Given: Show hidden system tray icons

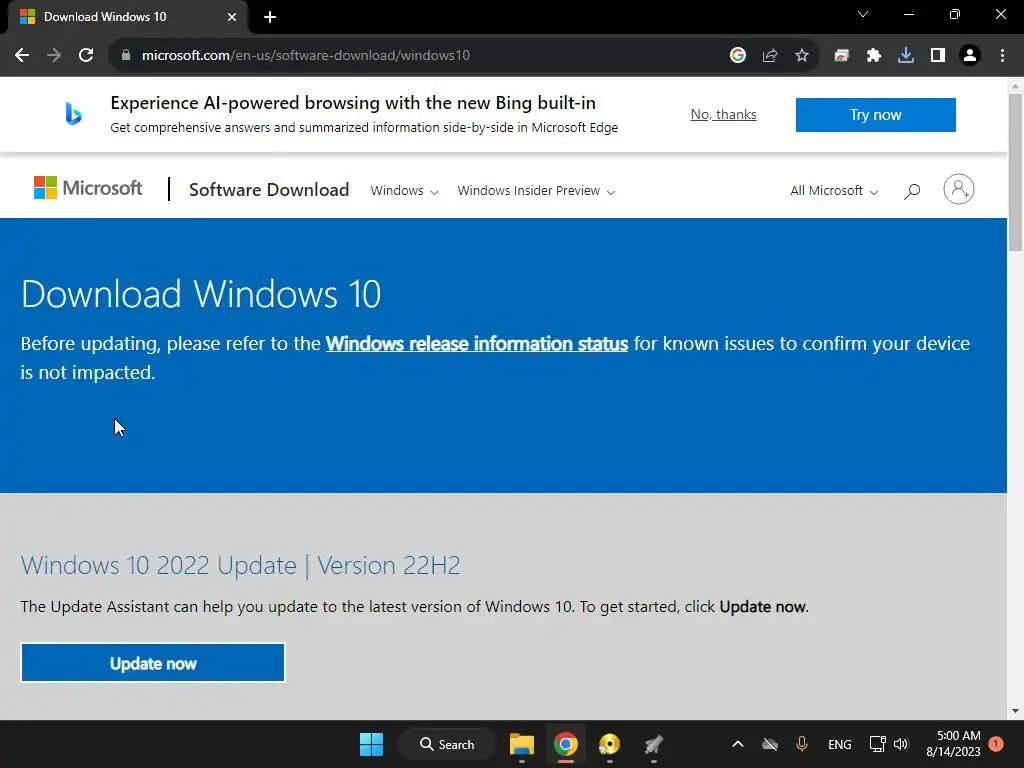Looking at the screenshot, I should click(737, 744).
